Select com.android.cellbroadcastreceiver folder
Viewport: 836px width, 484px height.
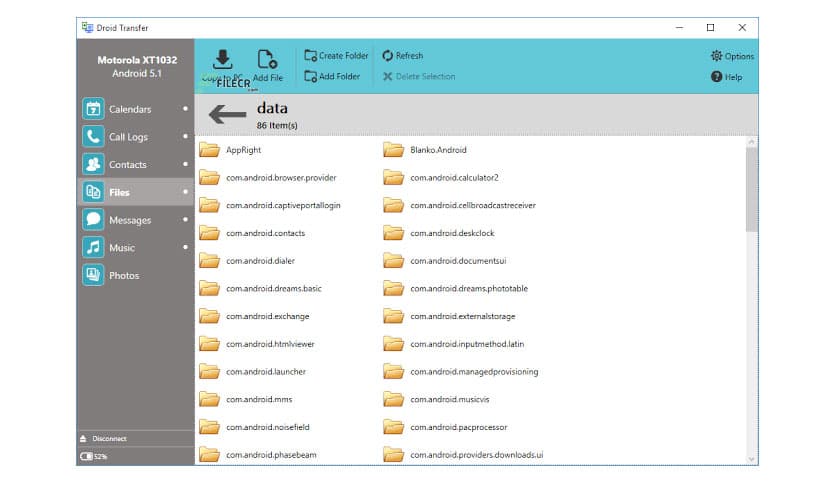click(460, 205)
